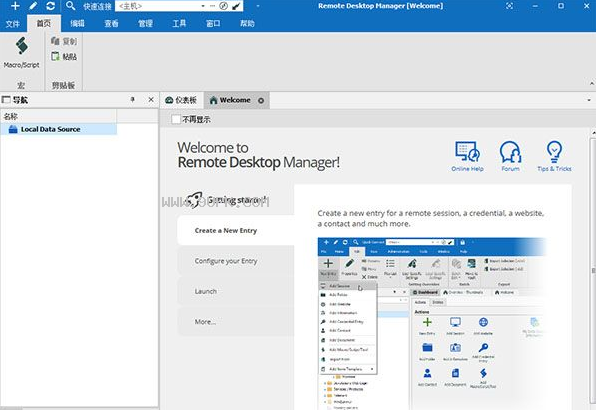The height and width of the screenshot is (410, 596).
Task: Select the Configure your Entry step
Action: [236, 261]
